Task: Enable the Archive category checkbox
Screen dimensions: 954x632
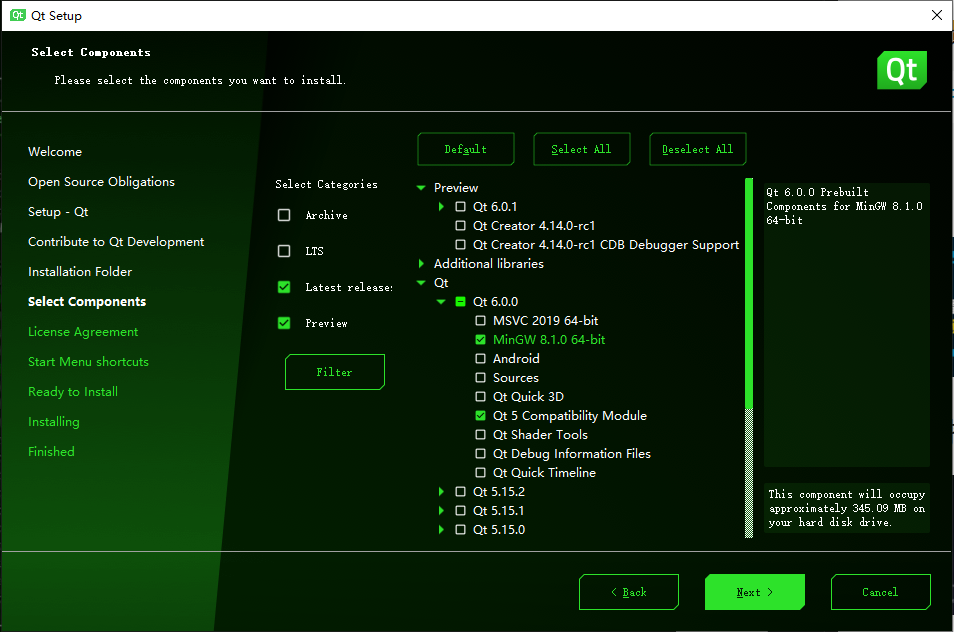Action: pos(283,214)
